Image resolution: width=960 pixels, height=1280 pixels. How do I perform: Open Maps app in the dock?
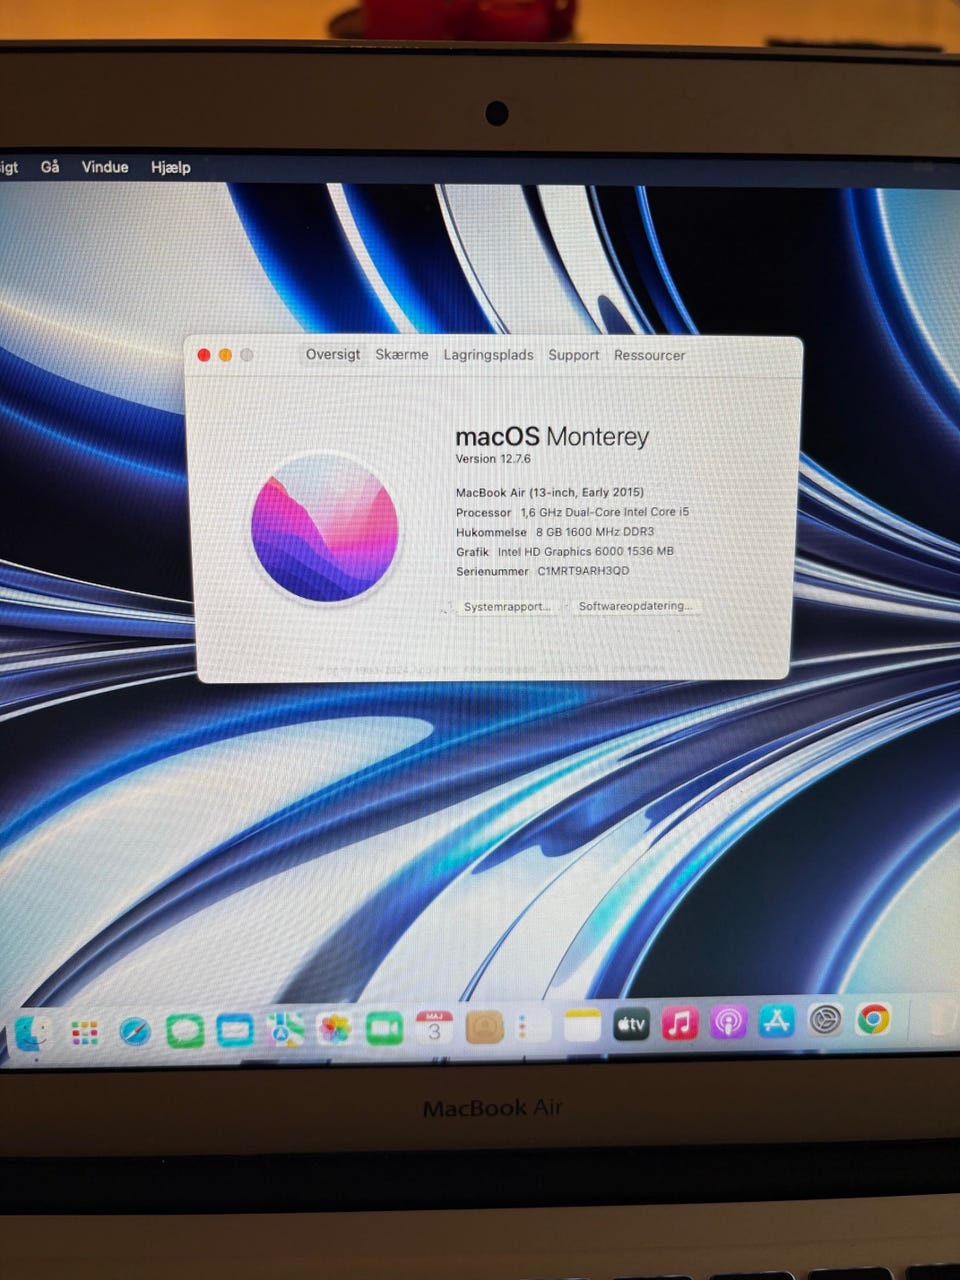tap(285, 1029)
